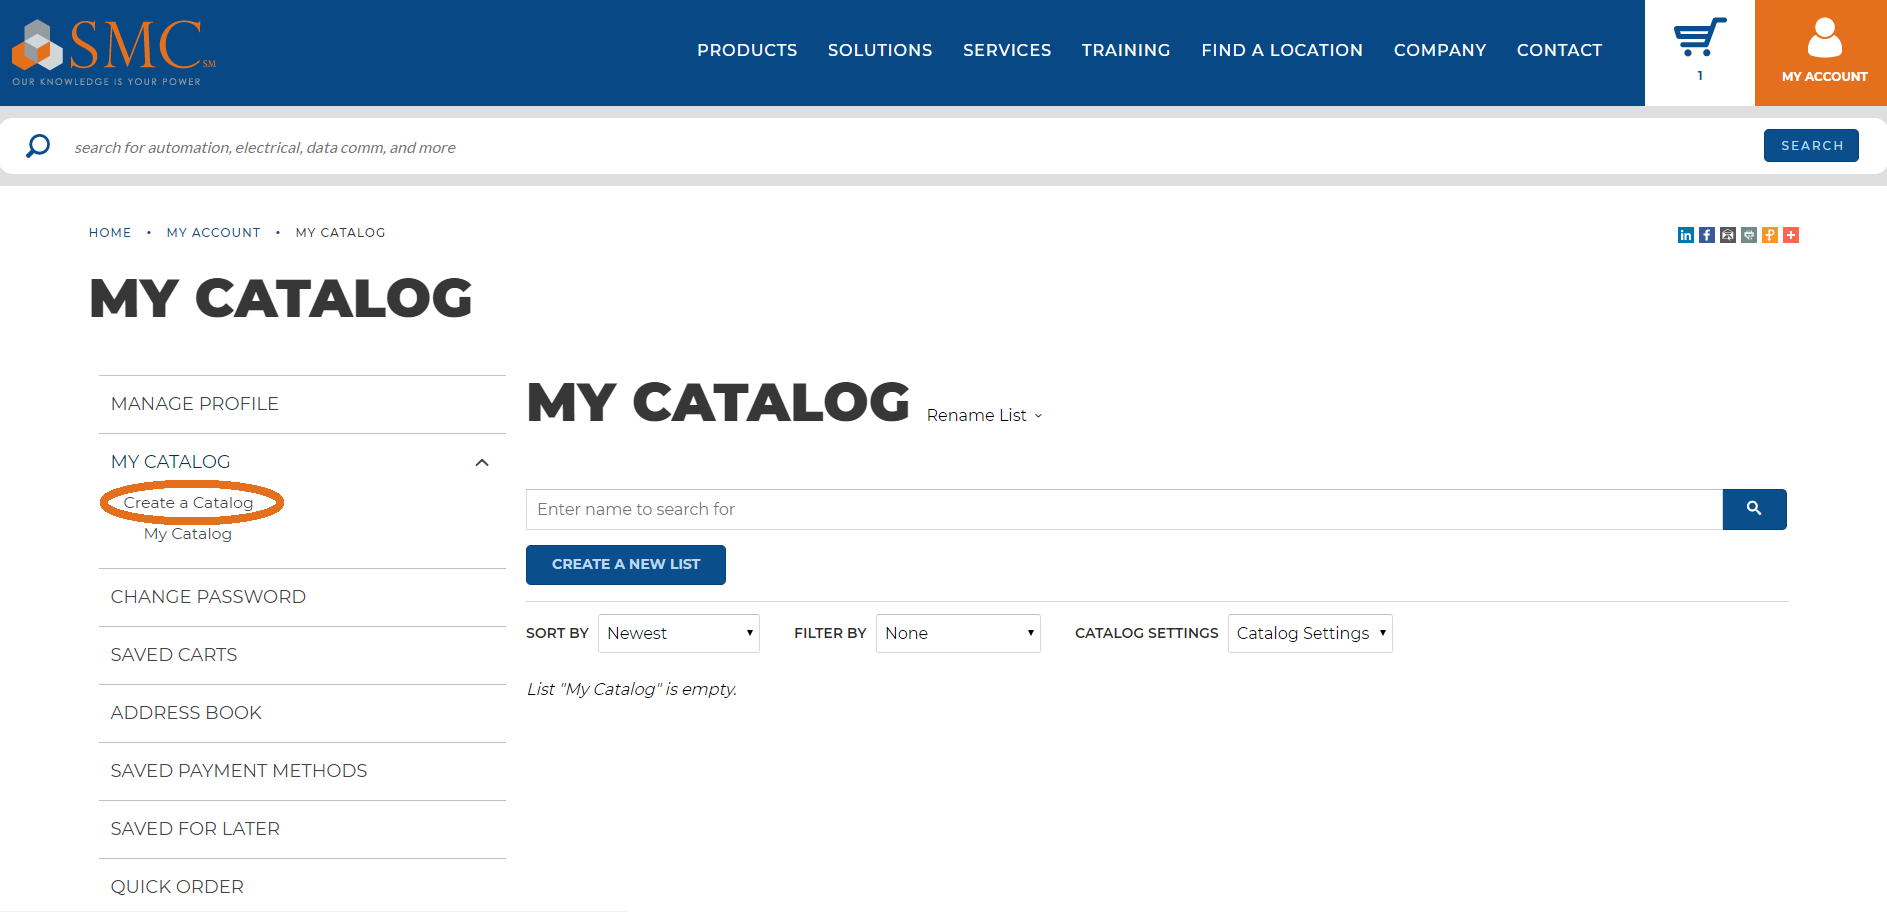Viewport: 1887px width, 912px height.
Task: Click the email share icon
Action: pos(1727,235)
